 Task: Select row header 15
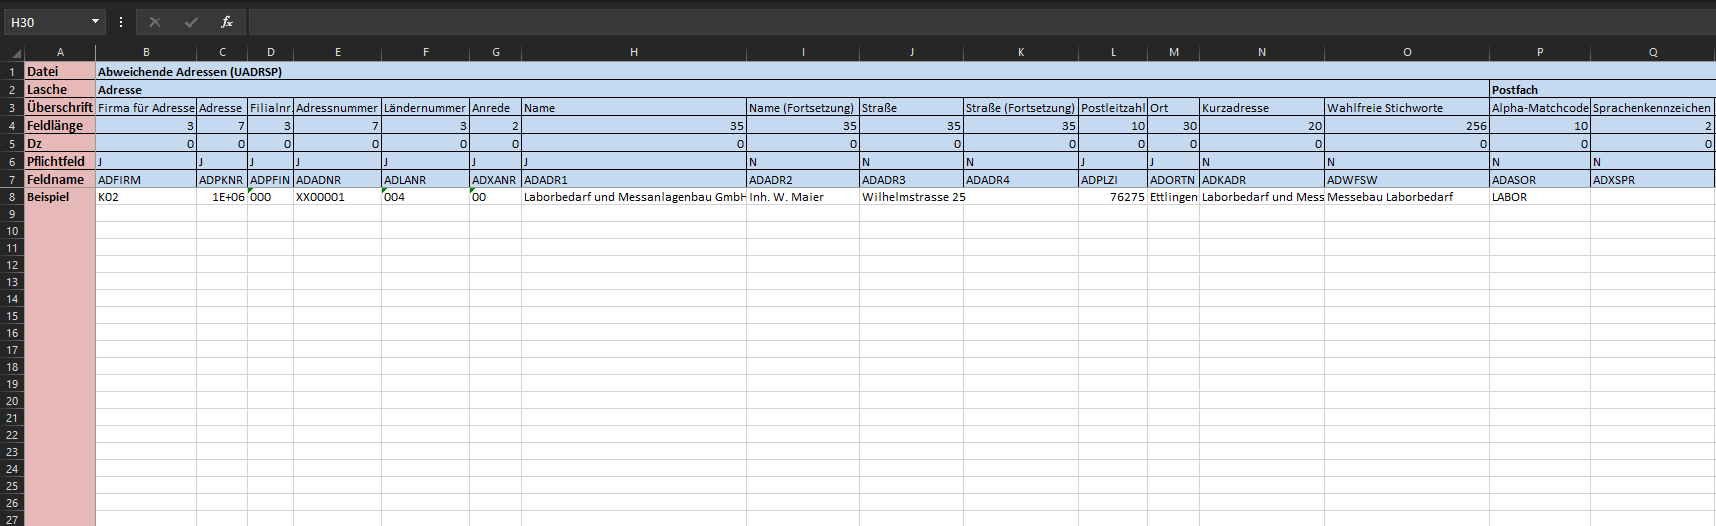12,316
